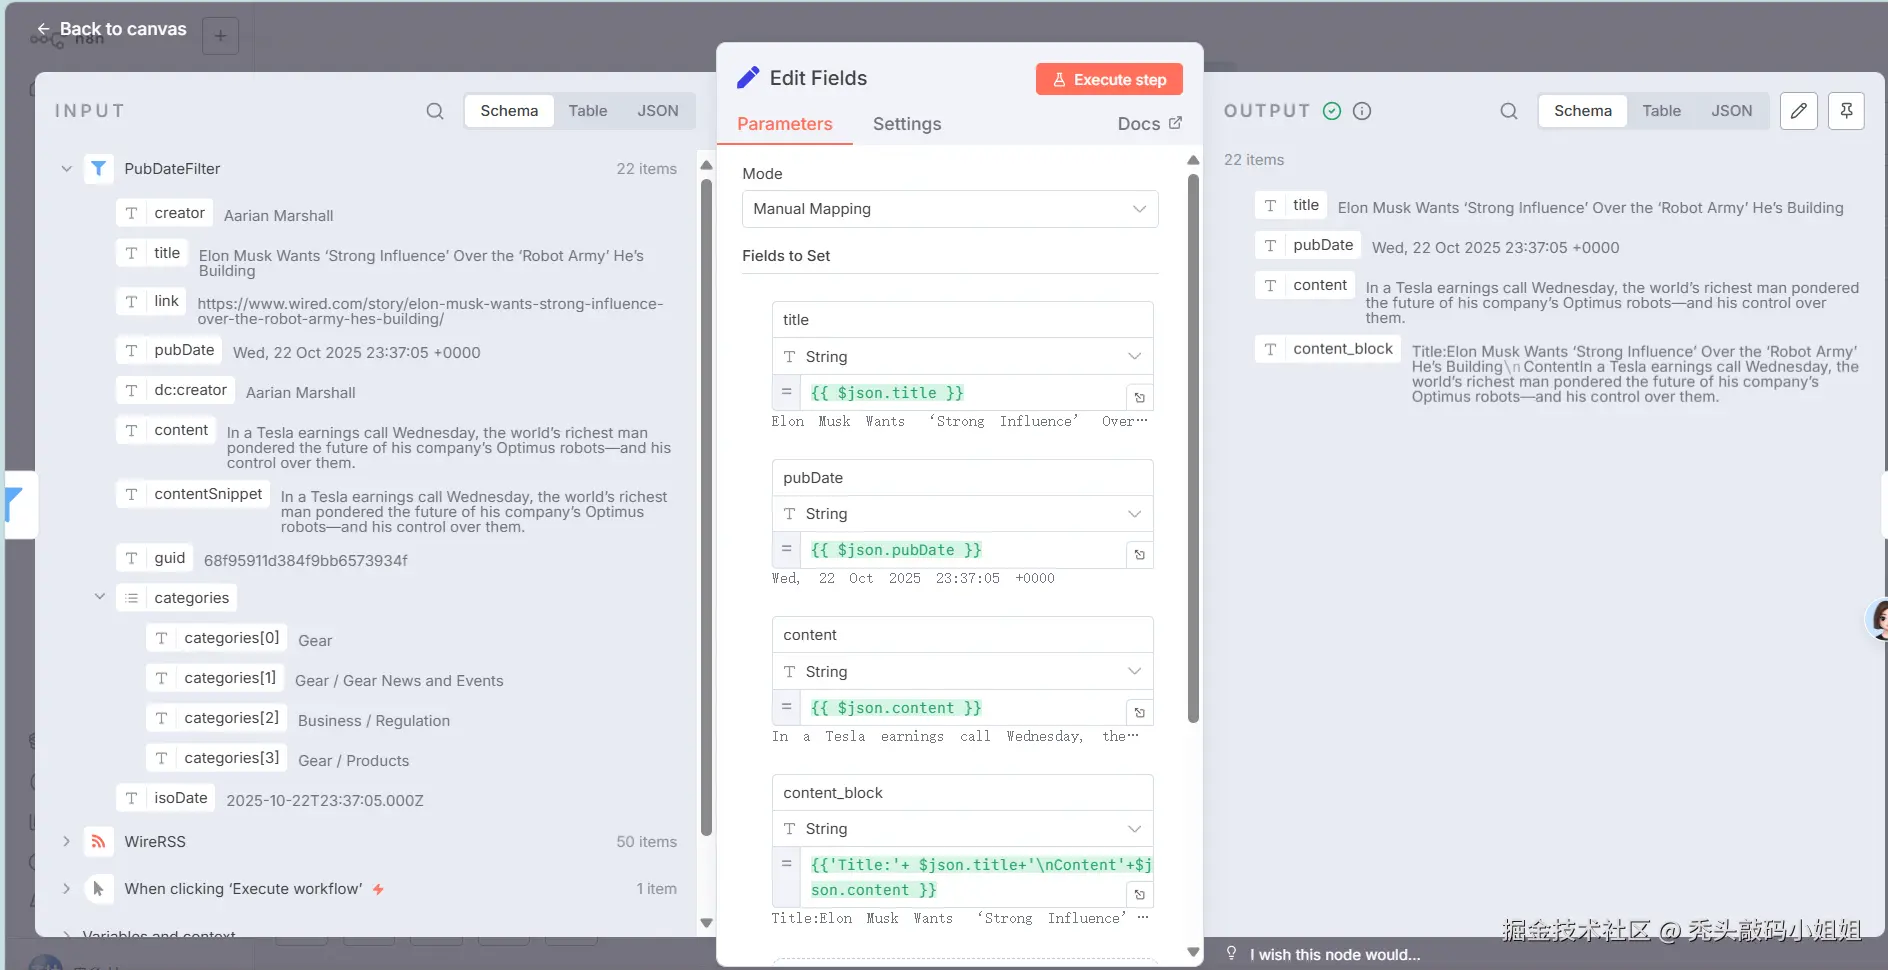This screenshot has width=1888, height=970.
Task: Pin the output data
Action: pos(1846,111)
